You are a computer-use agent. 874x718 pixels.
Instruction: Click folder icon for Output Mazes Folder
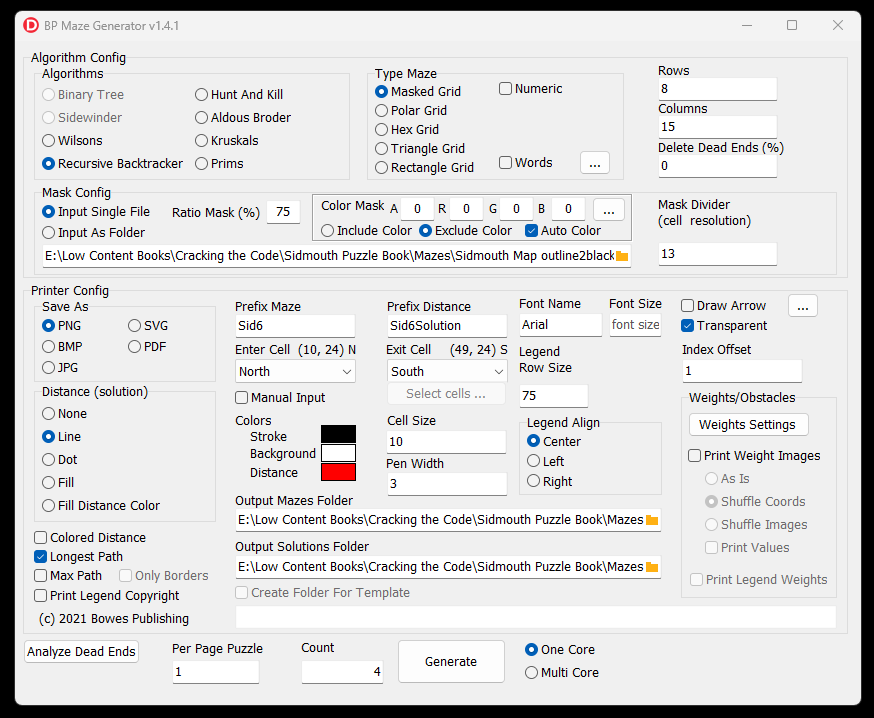pos(652,520)
